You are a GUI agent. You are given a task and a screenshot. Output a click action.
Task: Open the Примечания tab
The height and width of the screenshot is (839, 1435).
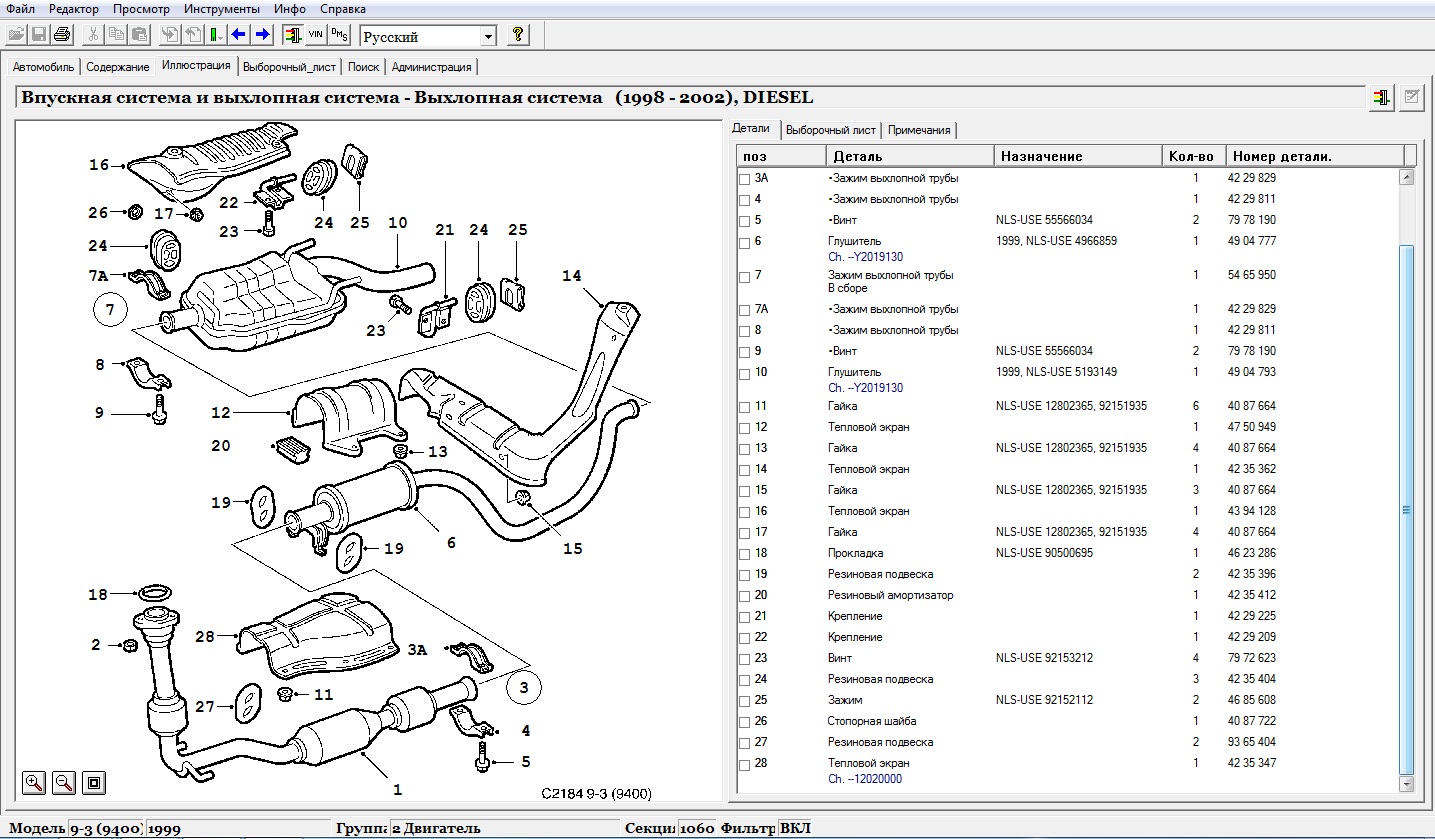tap(919, 130)
